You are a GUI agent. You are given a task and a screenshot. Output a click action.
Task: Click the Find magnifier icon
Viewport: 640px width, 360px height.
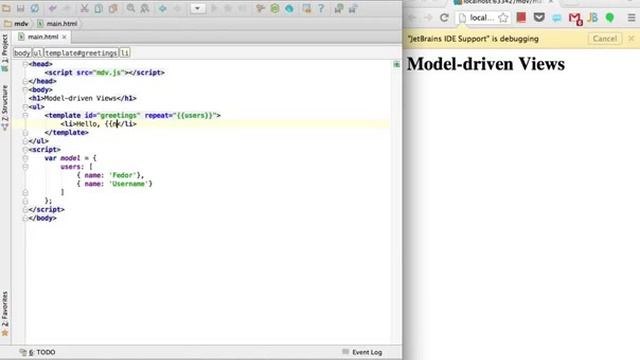click(x=131, y=8)
